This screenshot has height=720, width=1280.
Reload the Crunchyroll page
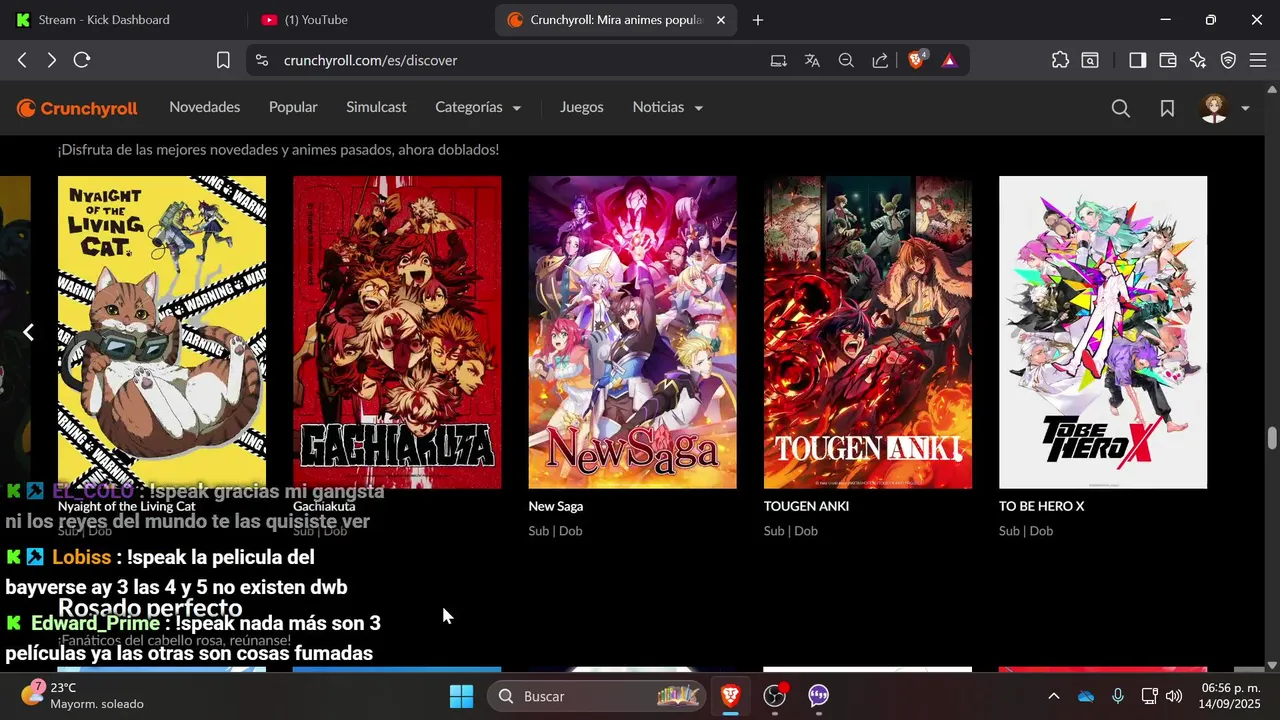tap(83, 60)
